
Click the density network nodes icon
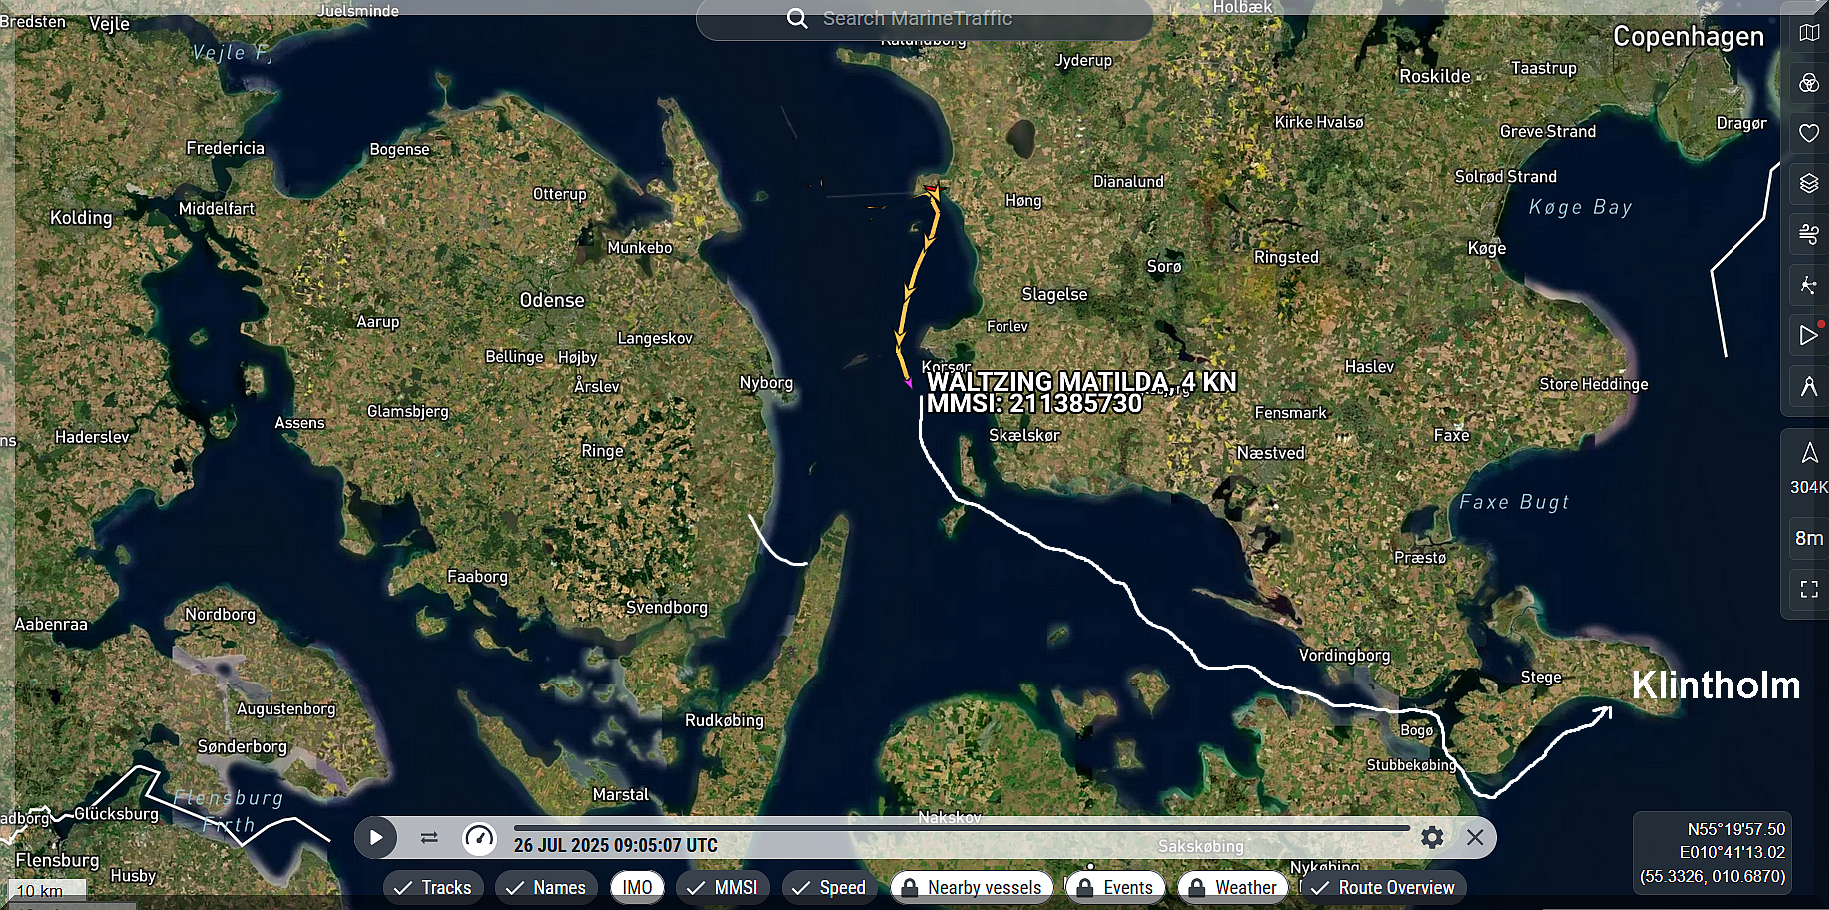click(x=1808, y=285)
